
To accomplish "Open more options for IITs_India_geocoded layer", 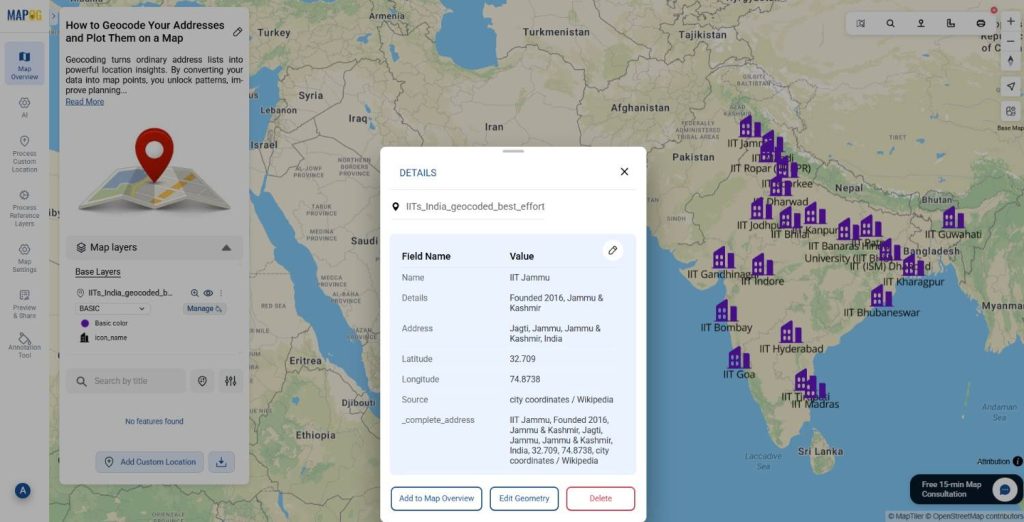I will click(x=221, y=293).
